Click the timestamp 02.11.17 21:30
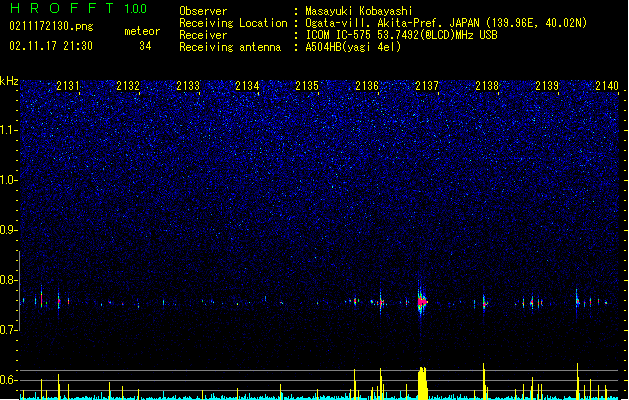Viewport: 629px width, 400px height. (51, 46)
